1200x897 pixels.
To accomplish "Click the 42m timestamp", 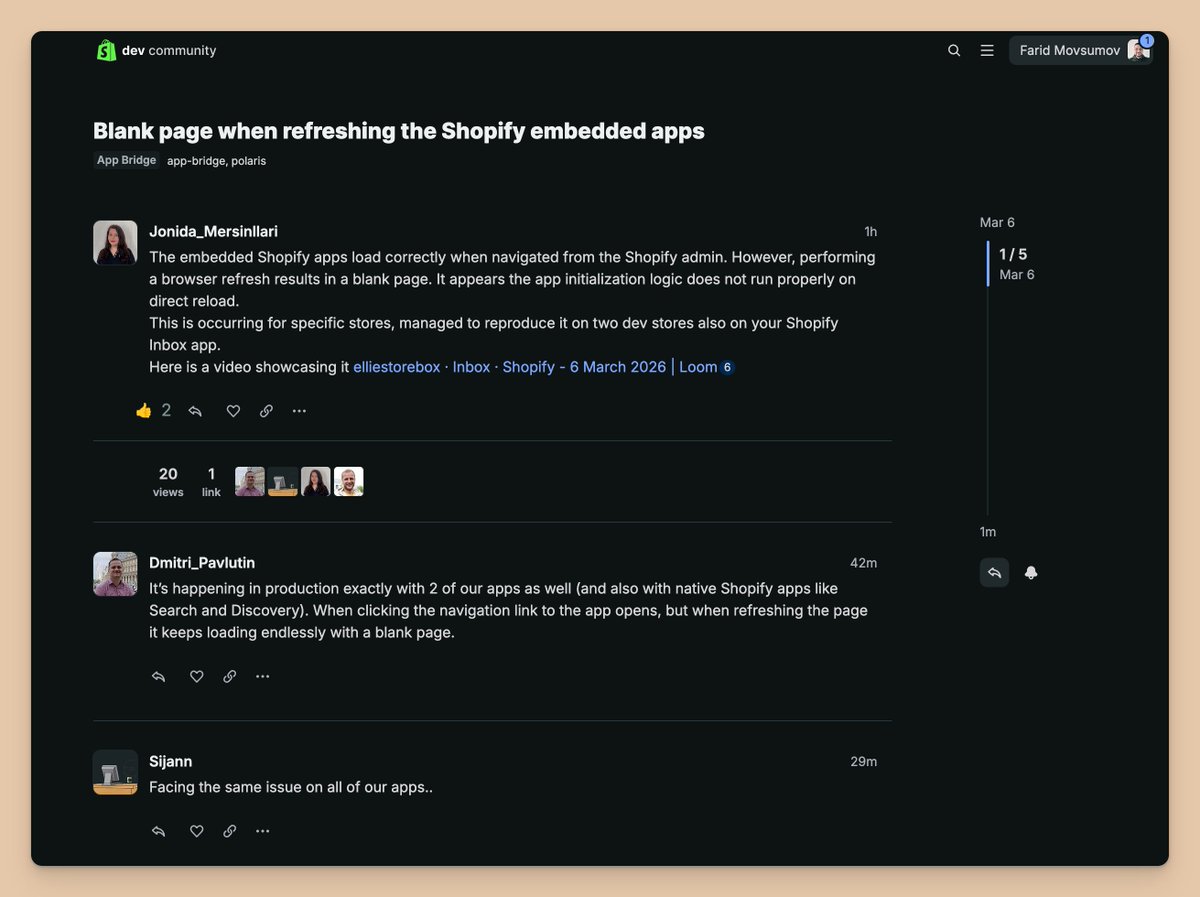I will tap(864, 563).
